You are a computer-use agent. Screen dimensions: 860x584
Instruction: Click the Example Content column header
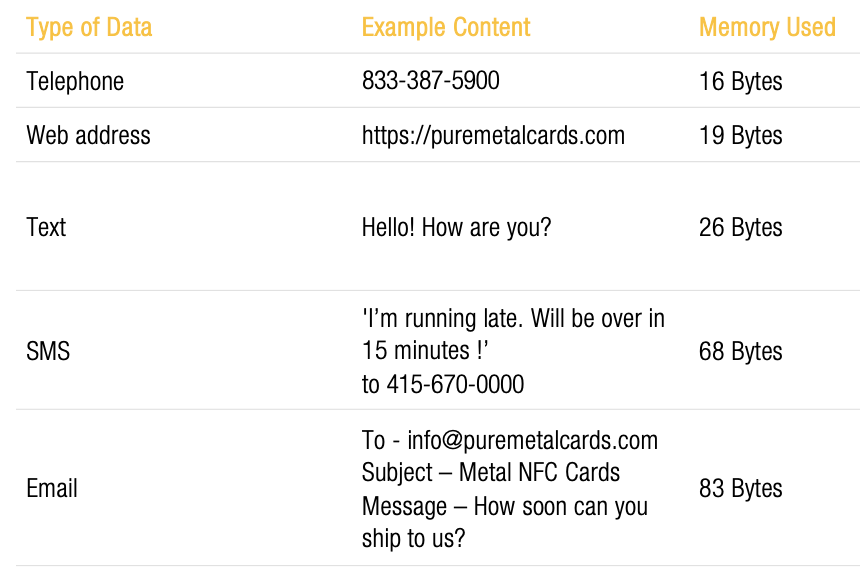coord(446,27)
